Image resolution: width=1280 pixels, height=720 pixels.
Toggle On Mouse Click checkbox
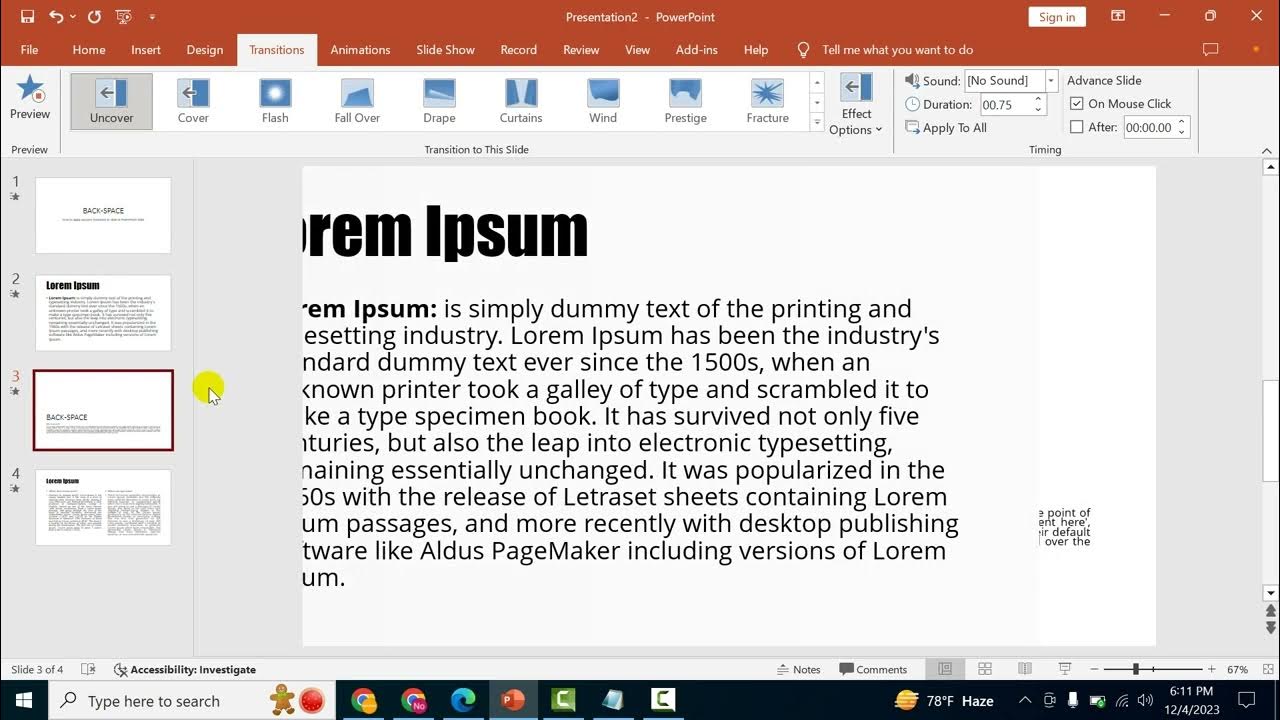pos(1077,103)
